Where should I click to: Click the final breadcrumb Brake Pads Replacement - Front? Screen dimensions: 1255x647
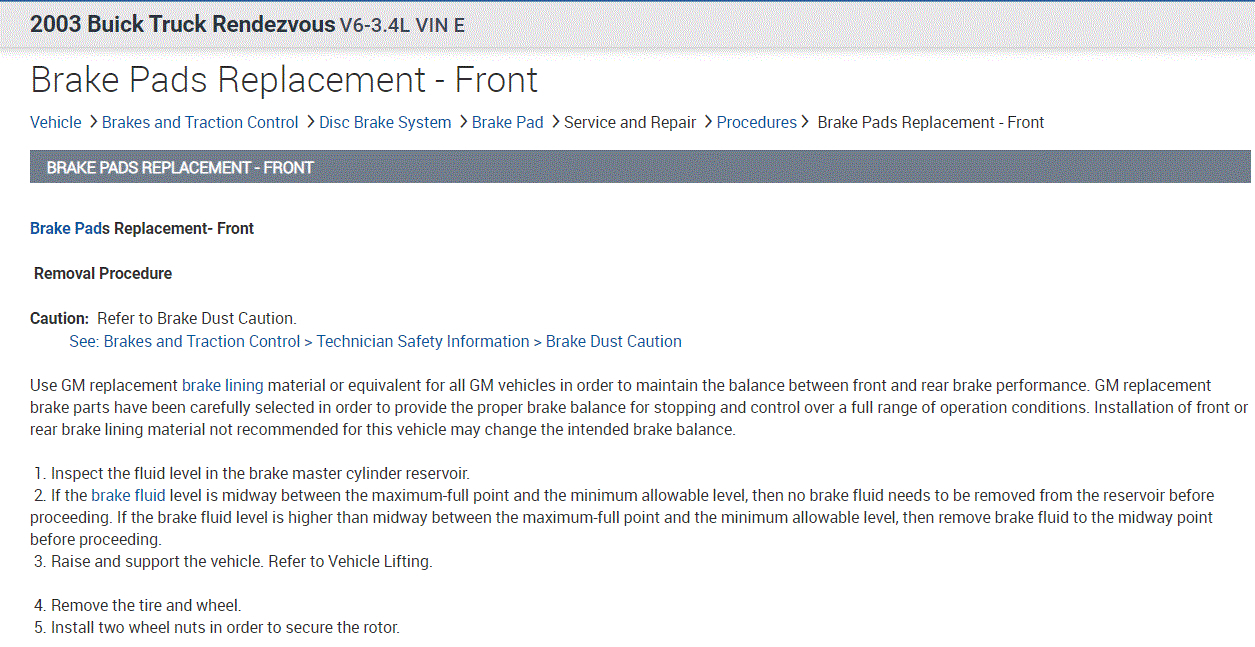tap(930, 122)
